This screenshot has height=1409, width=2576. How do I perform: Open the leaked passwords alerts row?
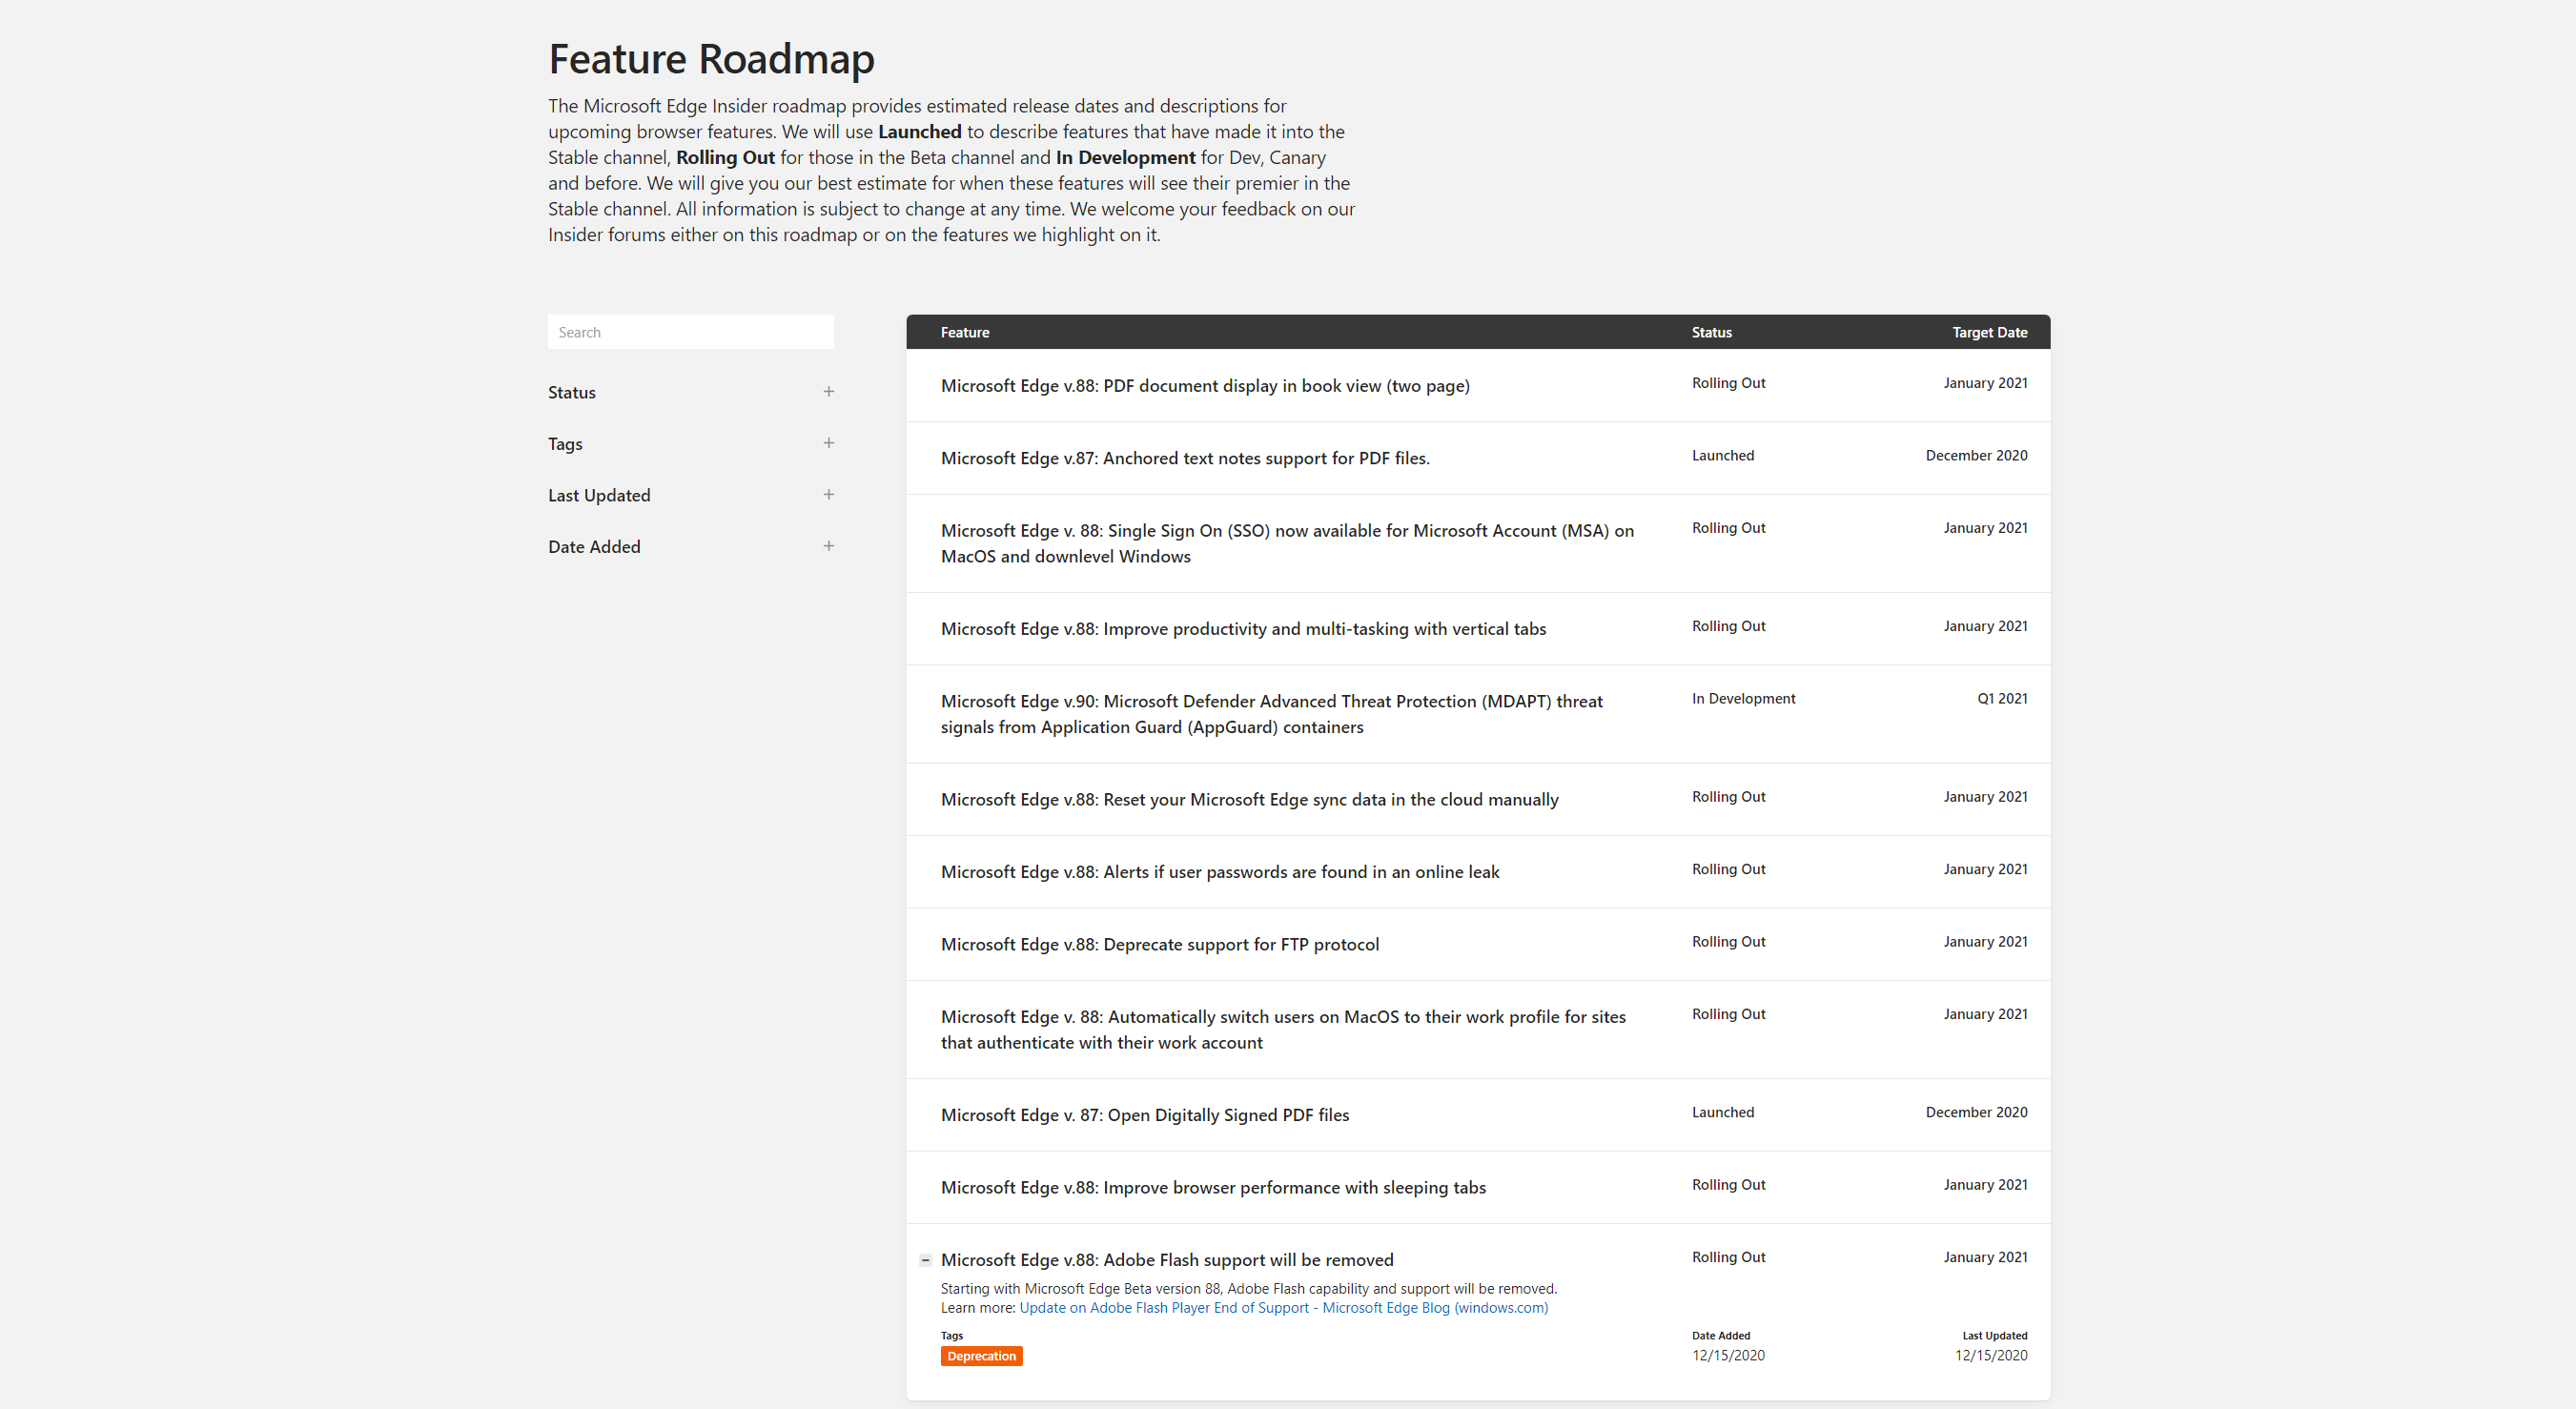tap(1219, 872)
